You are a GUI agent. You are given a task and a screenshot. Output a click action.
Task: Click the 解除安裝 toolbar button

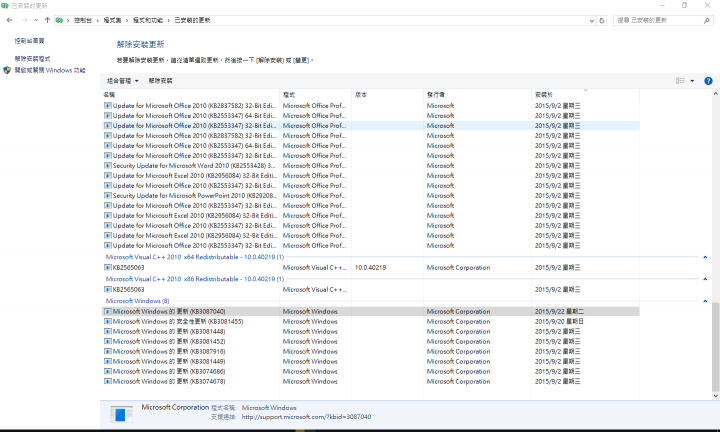tap(160, 81)
